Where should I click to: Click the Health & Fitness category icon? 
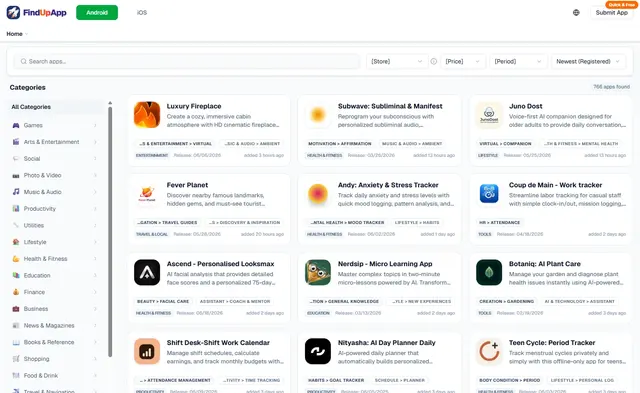pos(16,259)
